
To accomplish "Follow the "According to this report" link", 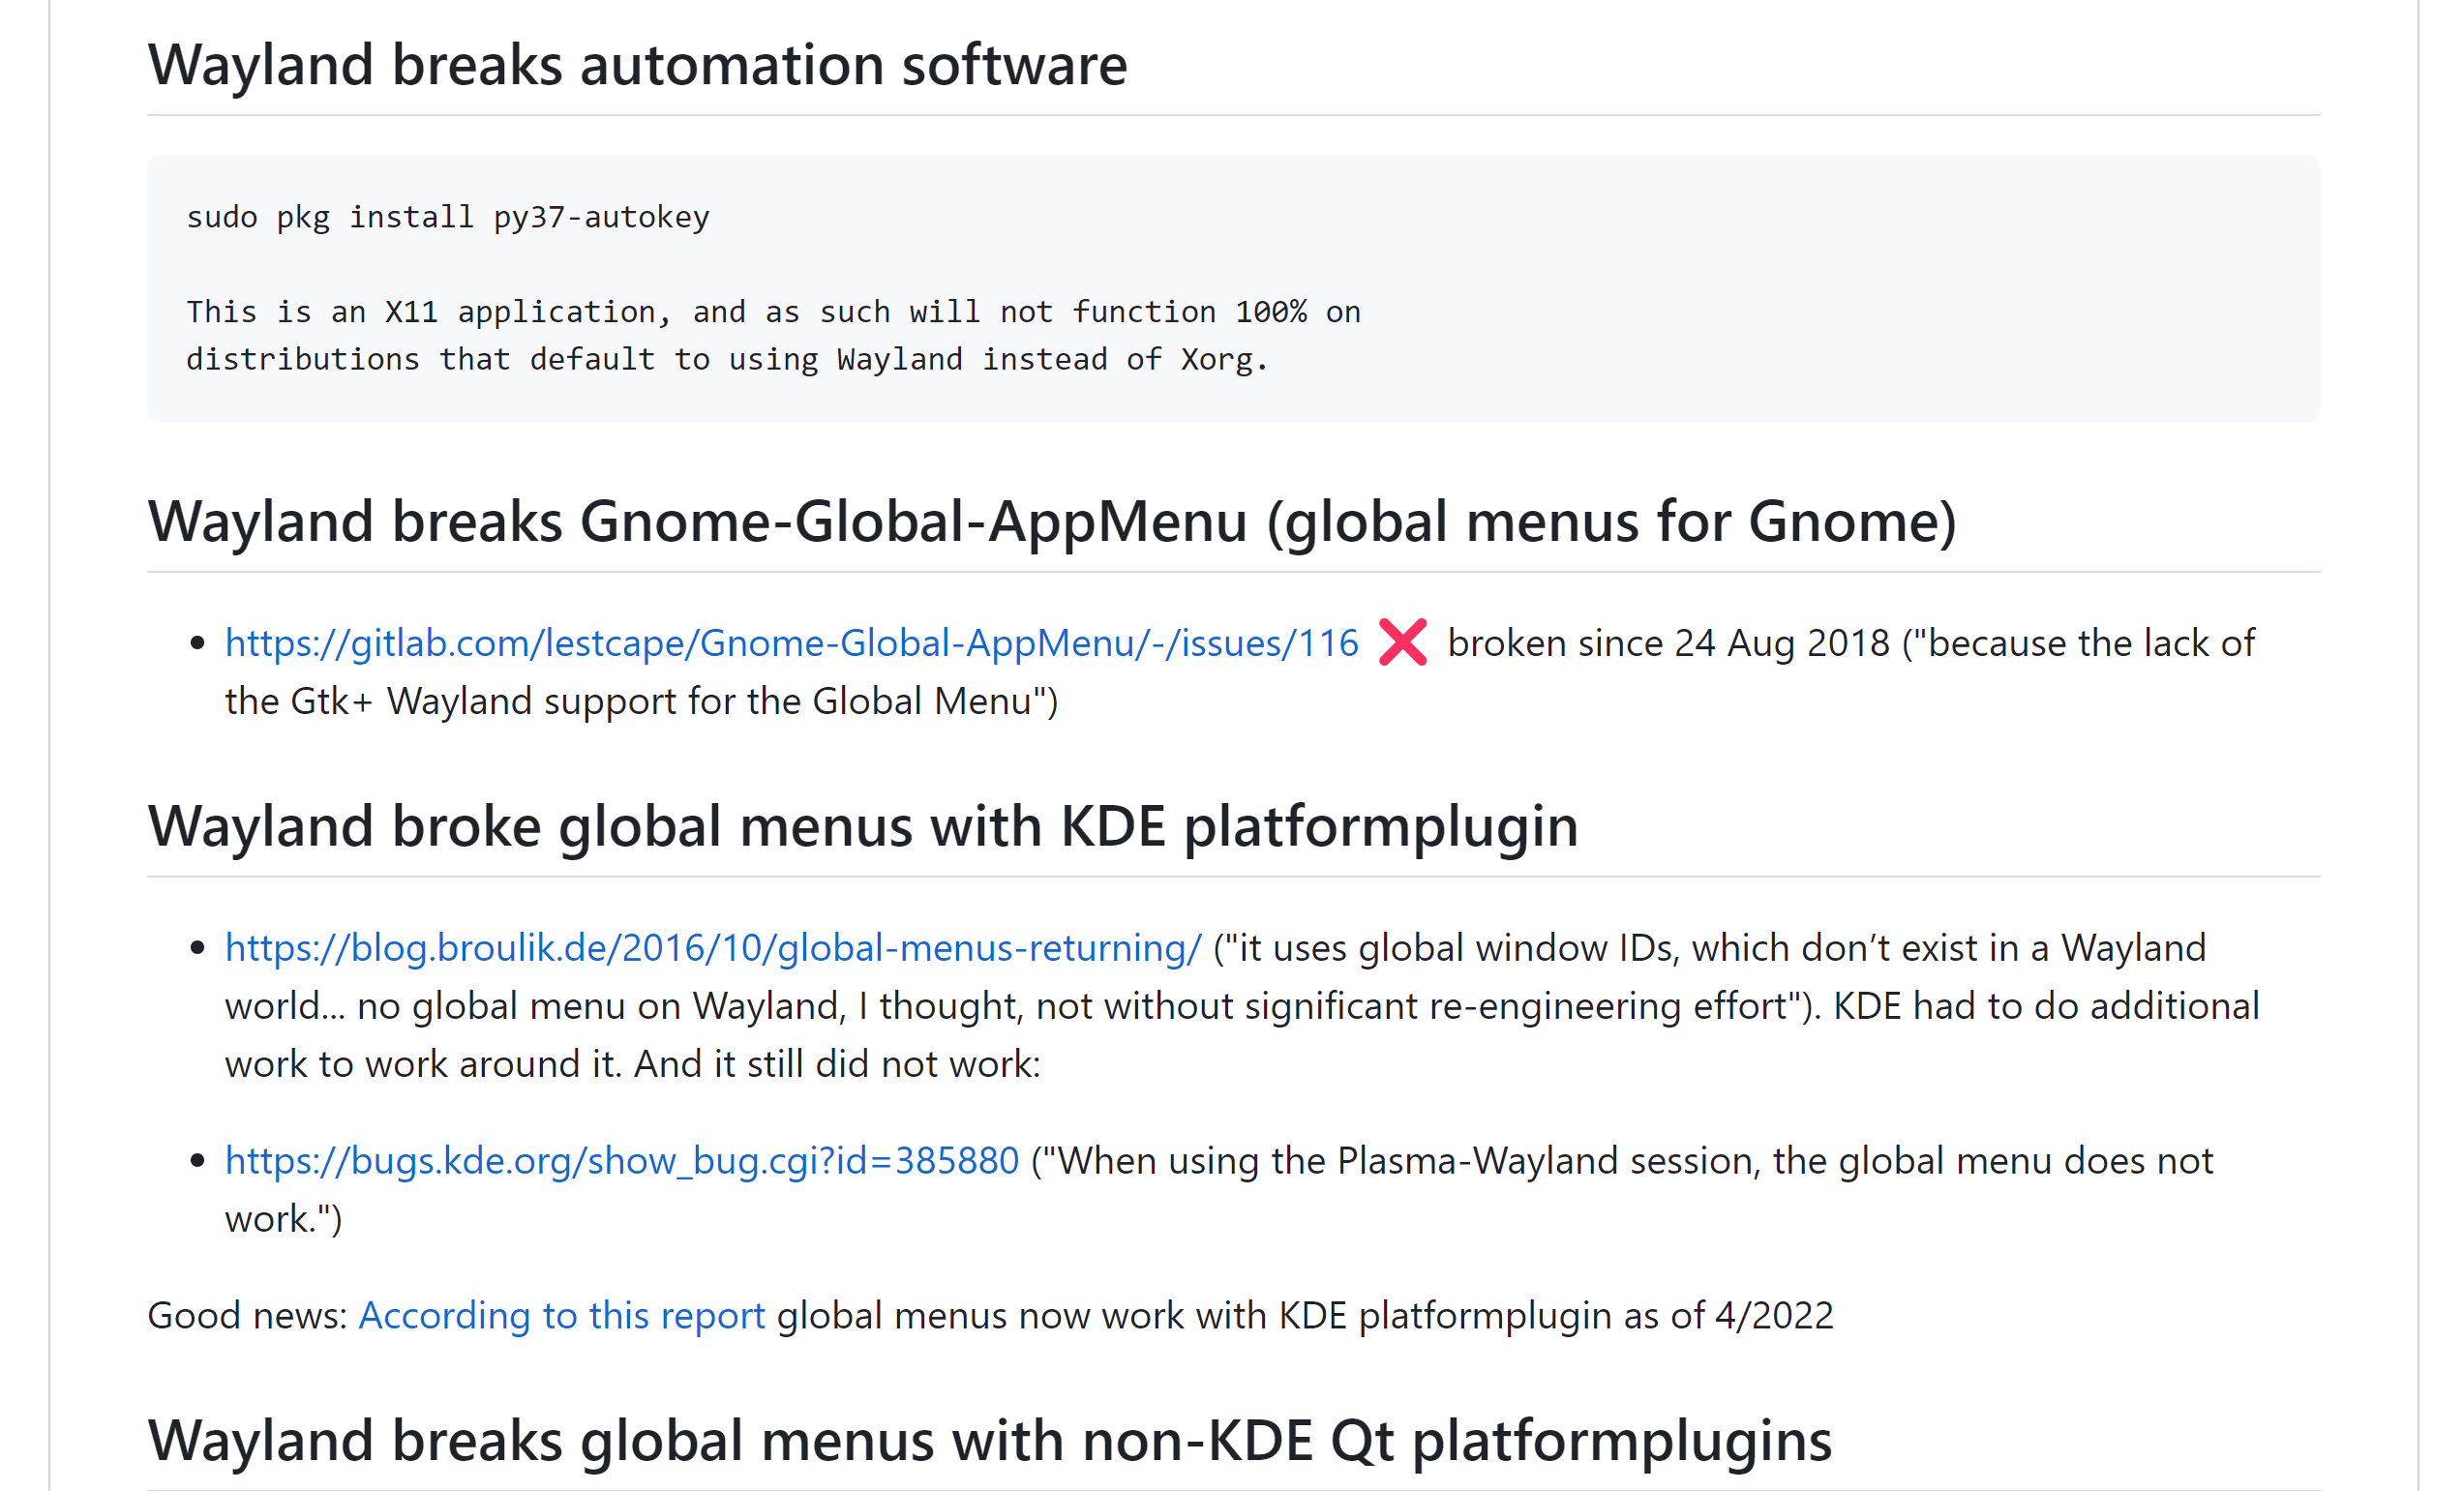I will (561, 1316).
